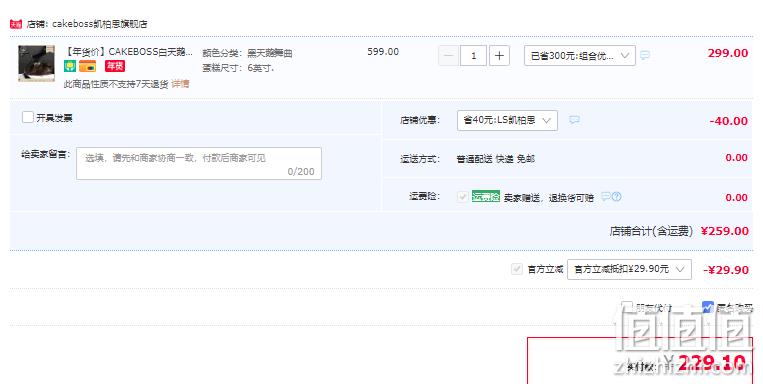Viewport: 763px width, 384px height.
Task: Click the red 年货 tag icon
Action: tap(115, 66)
